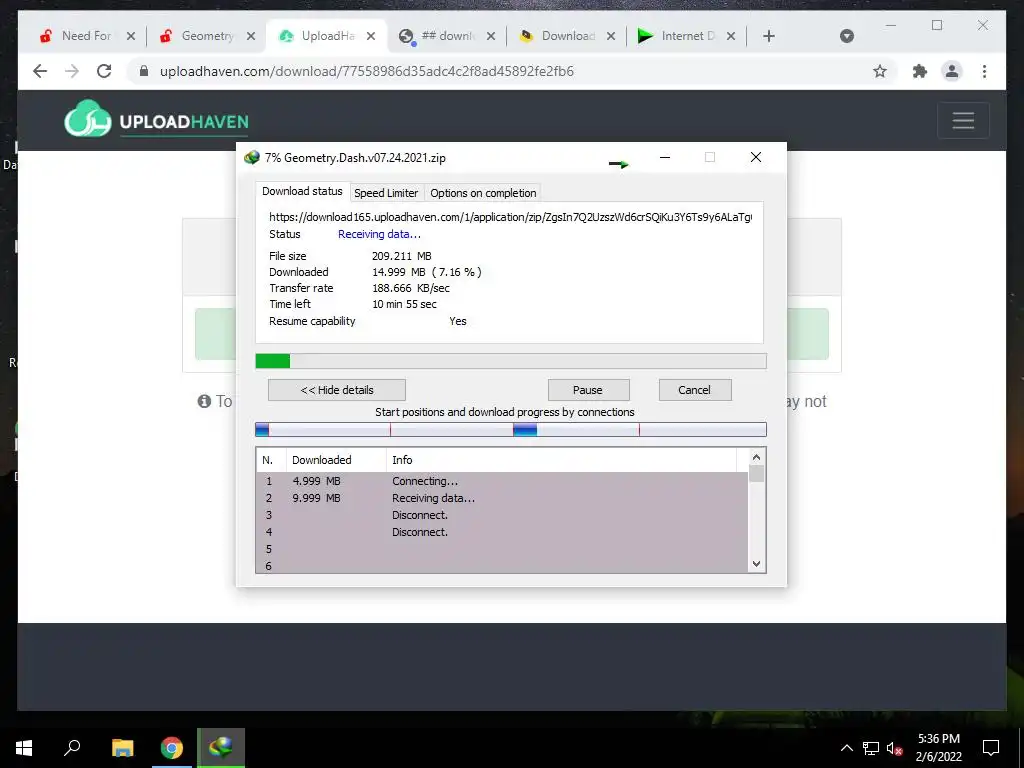Click the site lock icon in address bar
The image size is (1024, 768).
click(144, 71)
